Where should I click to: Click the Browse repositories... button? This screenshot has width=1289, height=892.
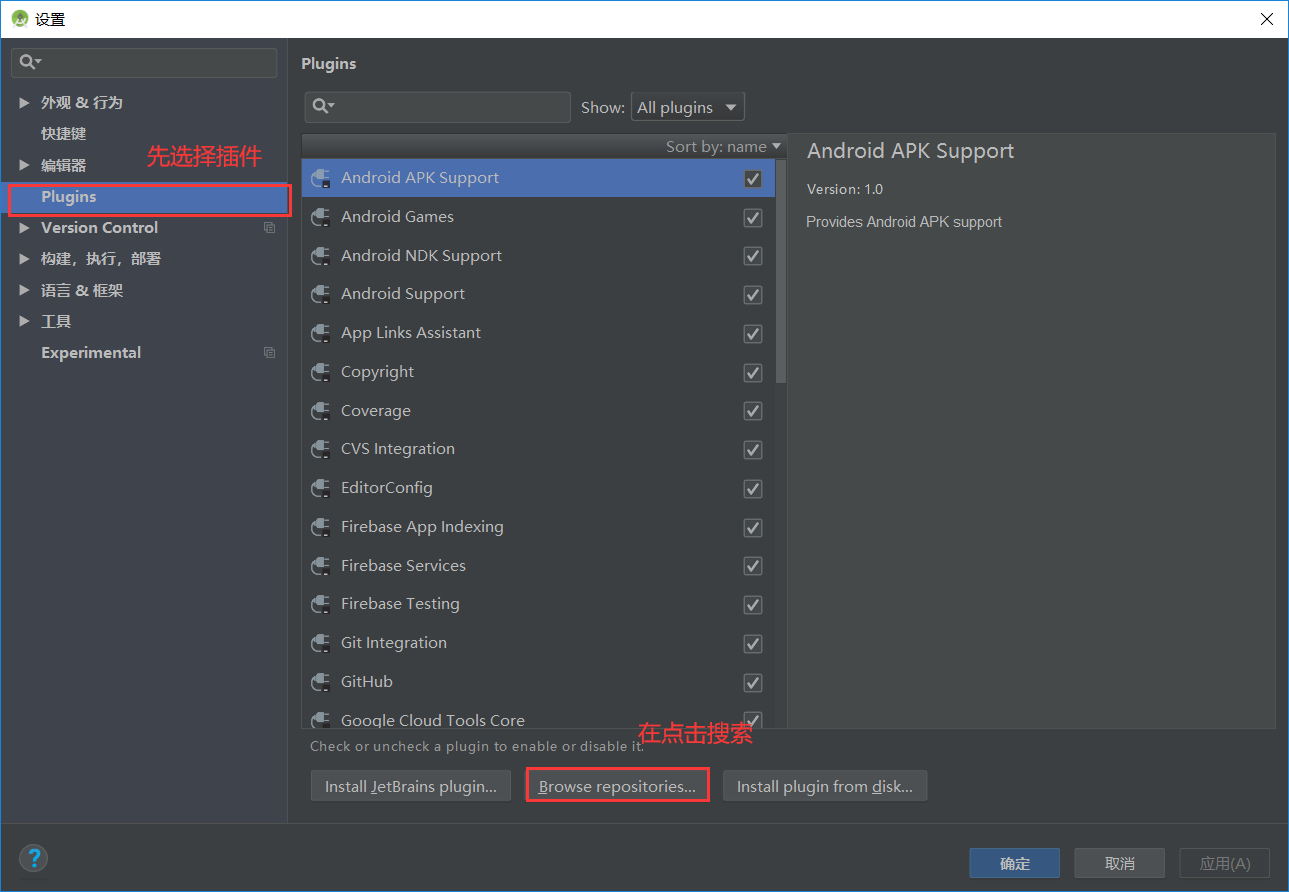coord(617,787)
